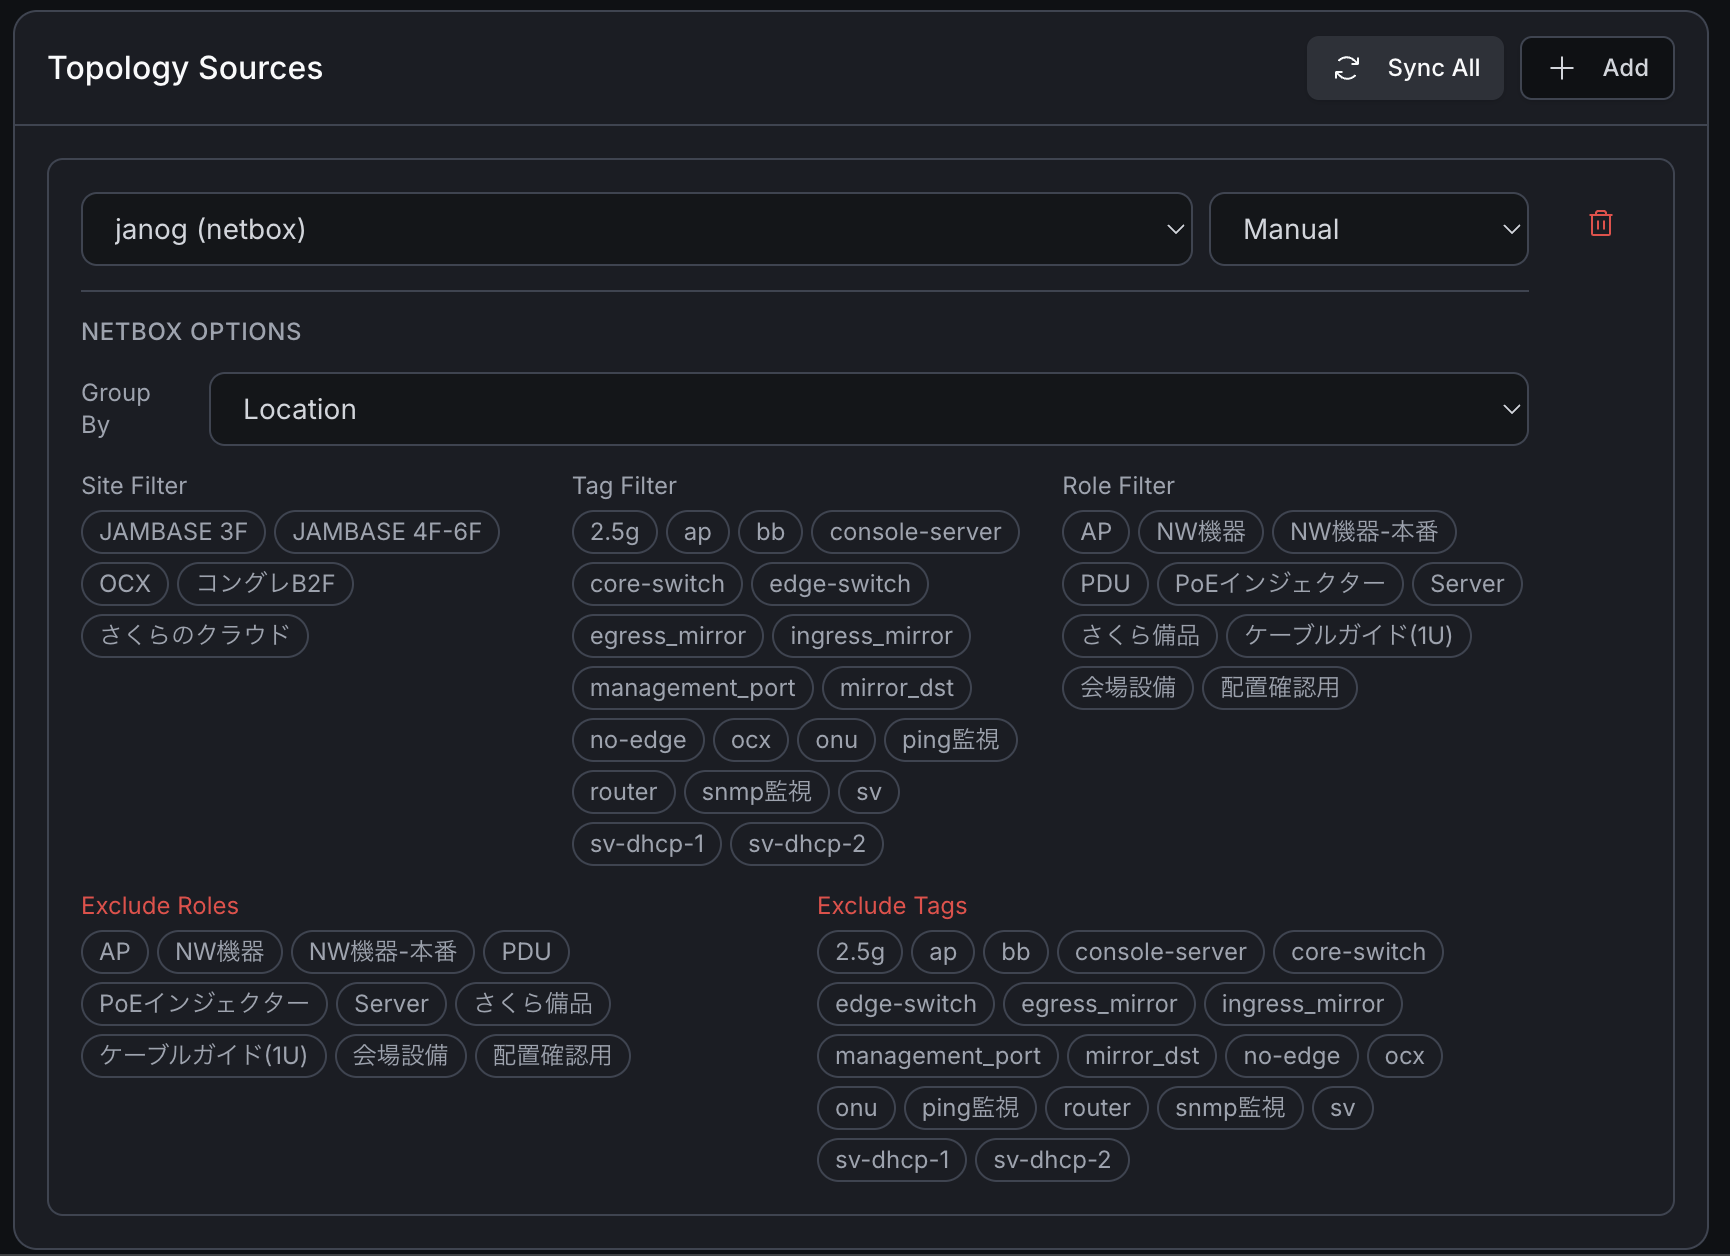The width and height of the screenshot is (1730, 1256).
Task: Click the Add source button
Action: [1596, 68]
